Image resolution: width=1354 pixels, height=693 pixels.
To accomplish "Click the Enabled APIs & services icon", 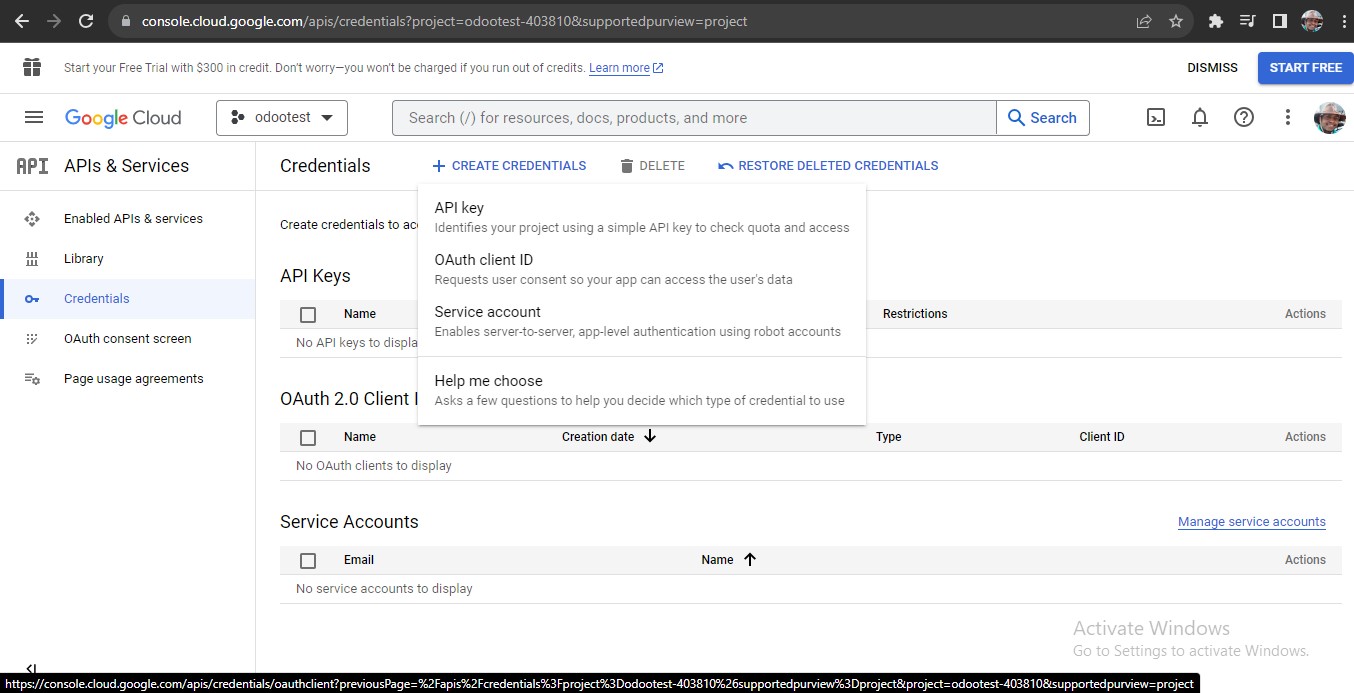I will pyautogui.click(x=32, y=219).
